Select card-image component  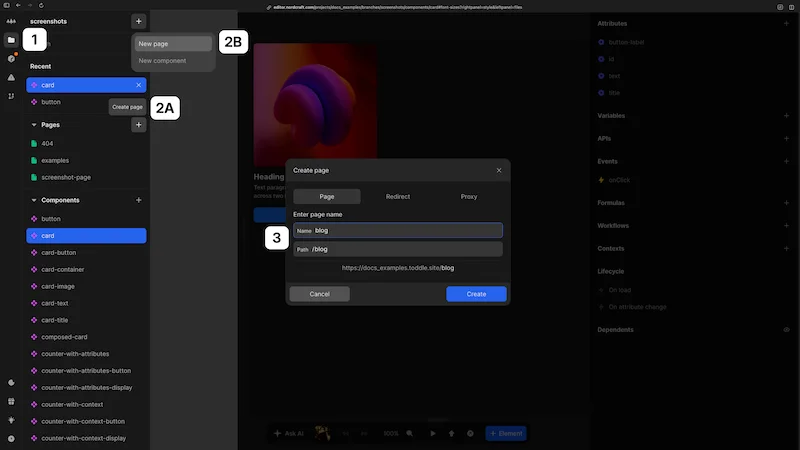pyautogui.click(x=86, y=286)
